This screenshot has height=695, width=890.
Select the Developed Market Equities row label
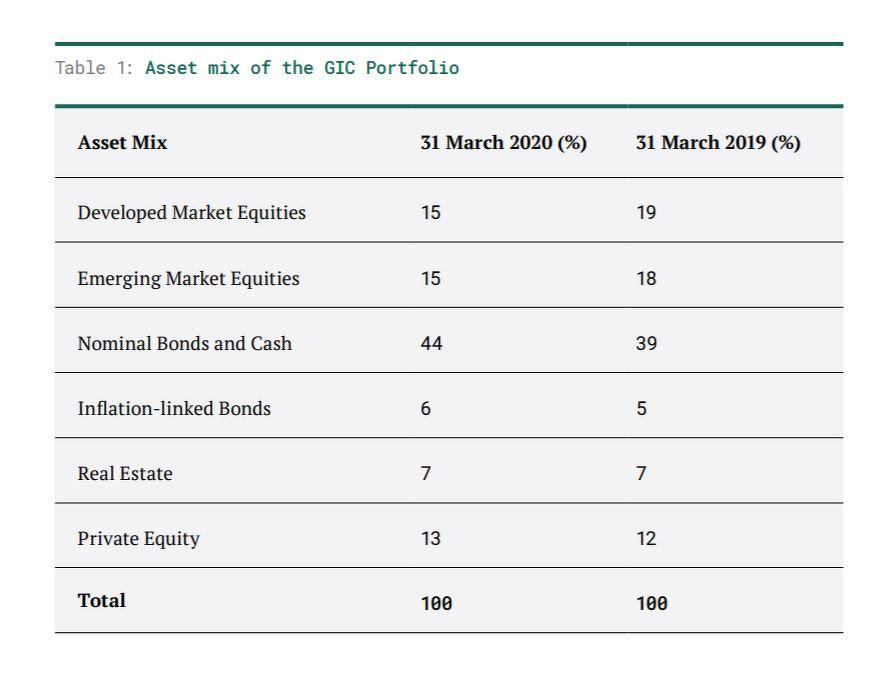tap(192, 213)
